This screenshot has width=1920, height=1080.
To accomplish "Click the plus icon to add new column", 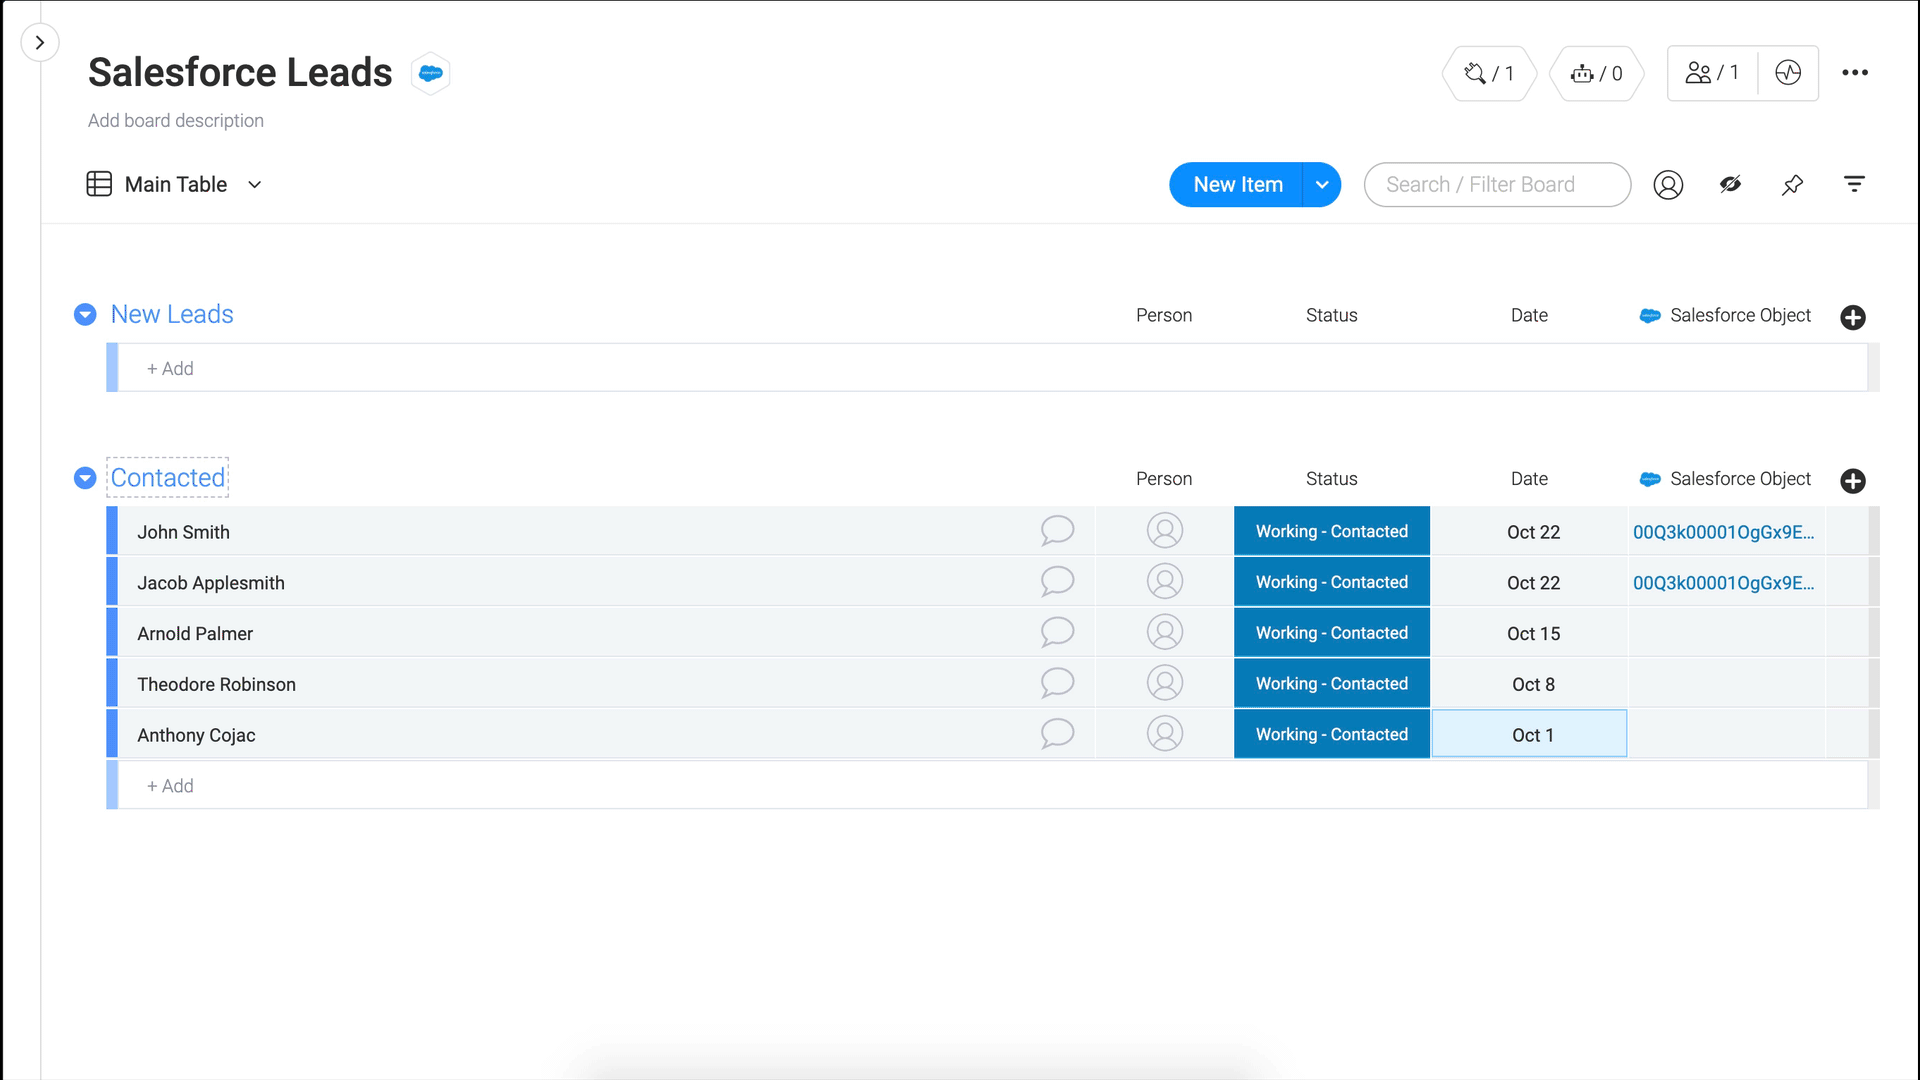I will pos(1853,316).
